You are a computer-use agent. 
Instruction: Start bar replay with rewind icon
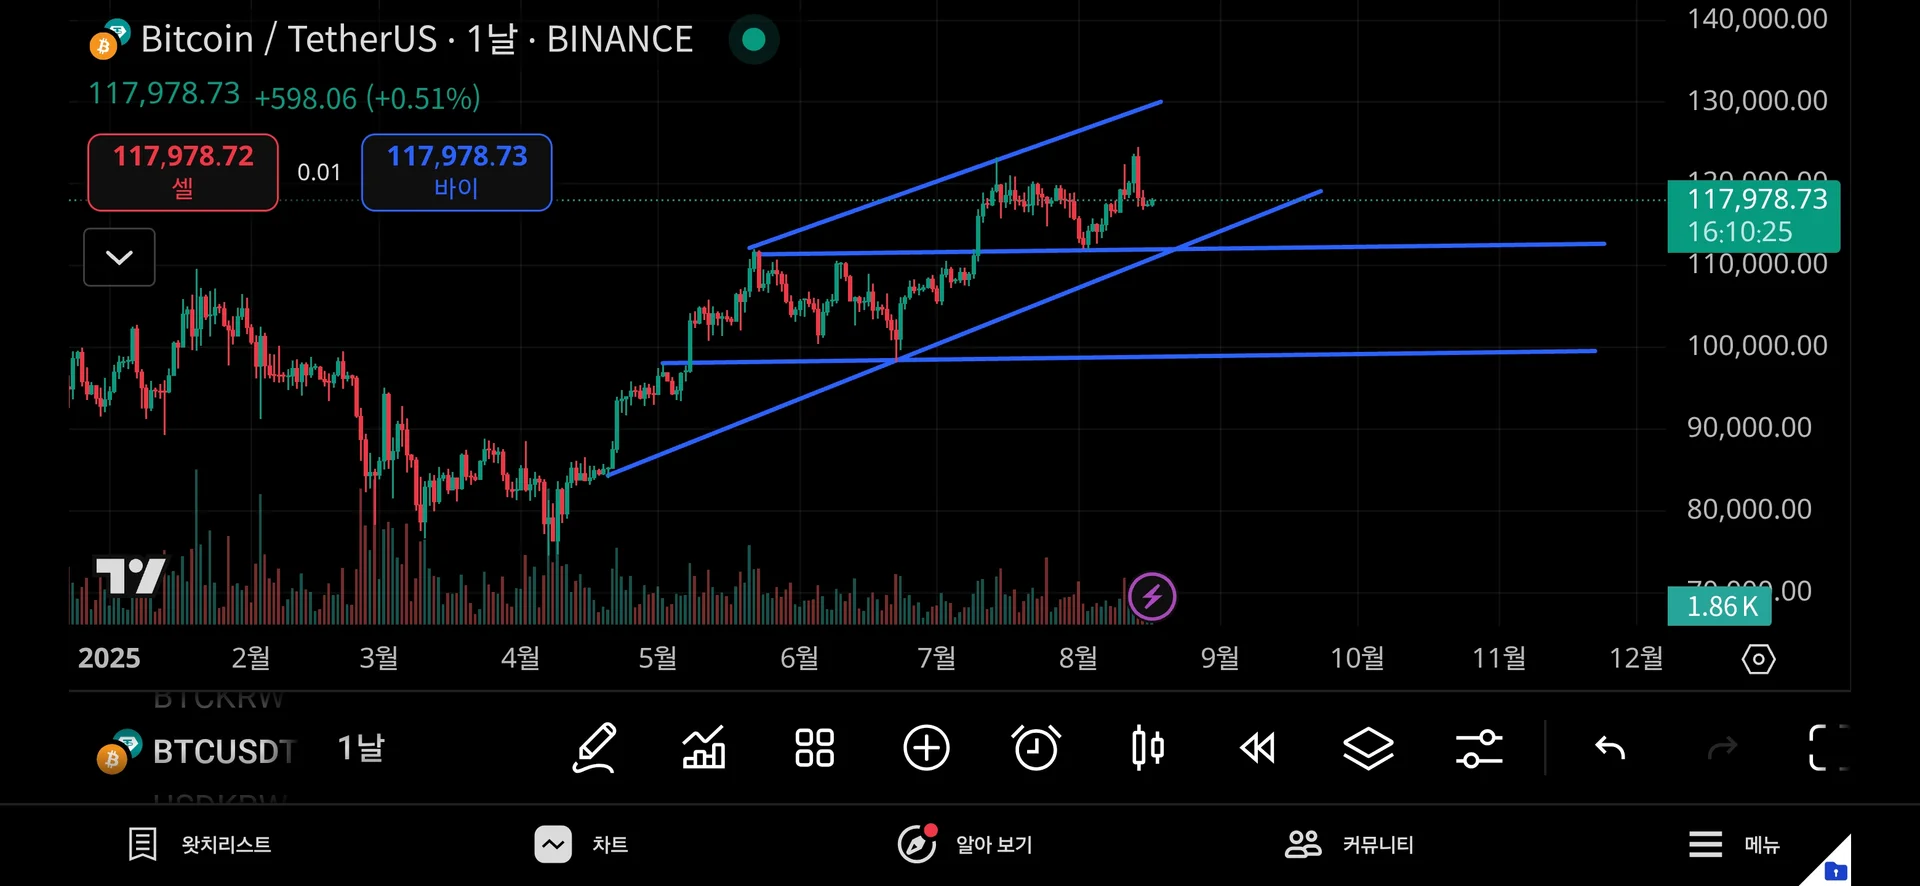[1257, 748]
